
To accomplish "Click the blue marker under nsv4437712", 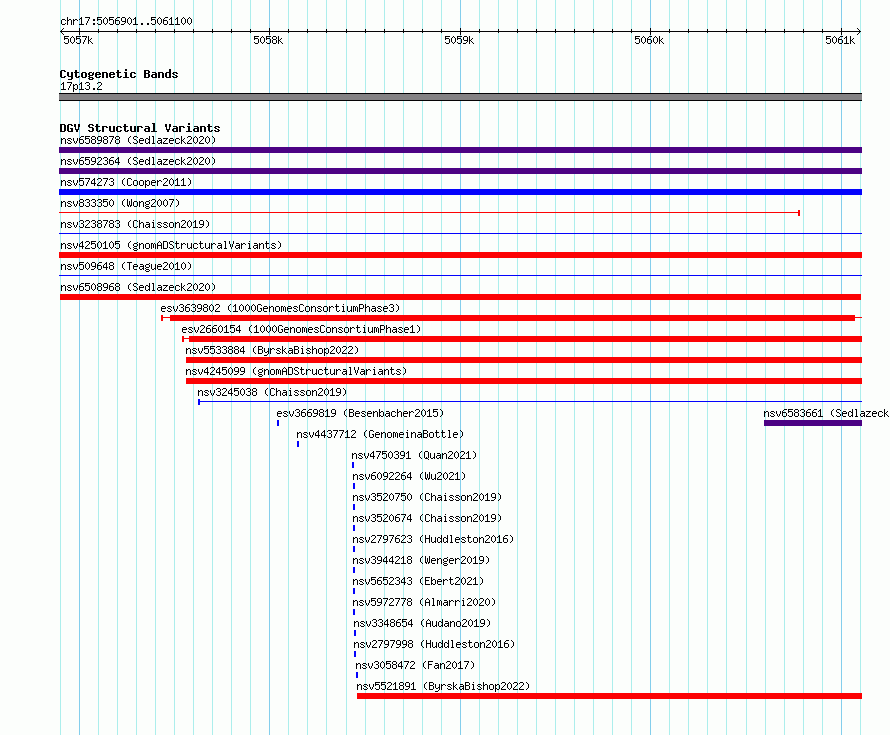I will (298, 444).
